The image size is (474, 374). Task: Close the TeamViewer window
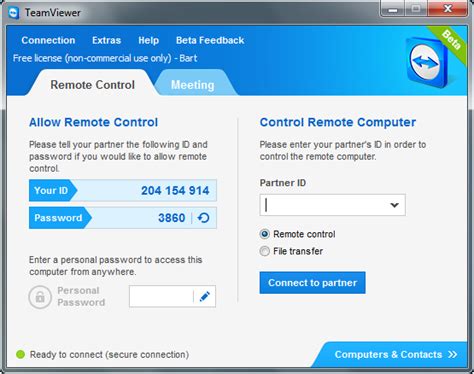tap(448, 9)
